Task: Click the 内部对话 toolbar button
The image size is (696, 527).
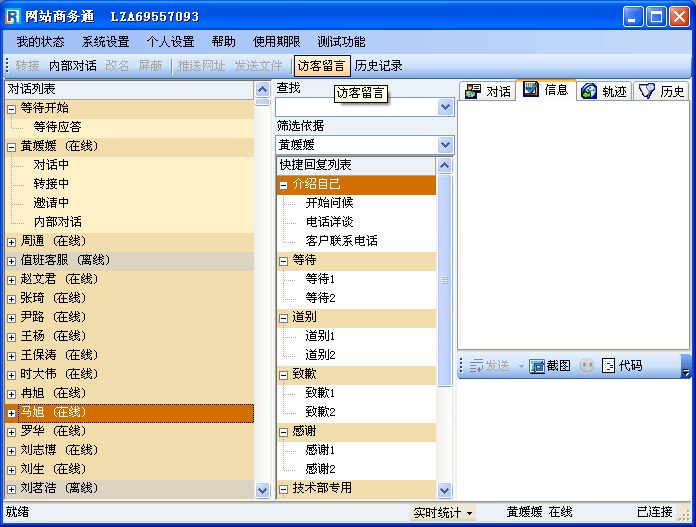Action: click(x=73, y=66)
